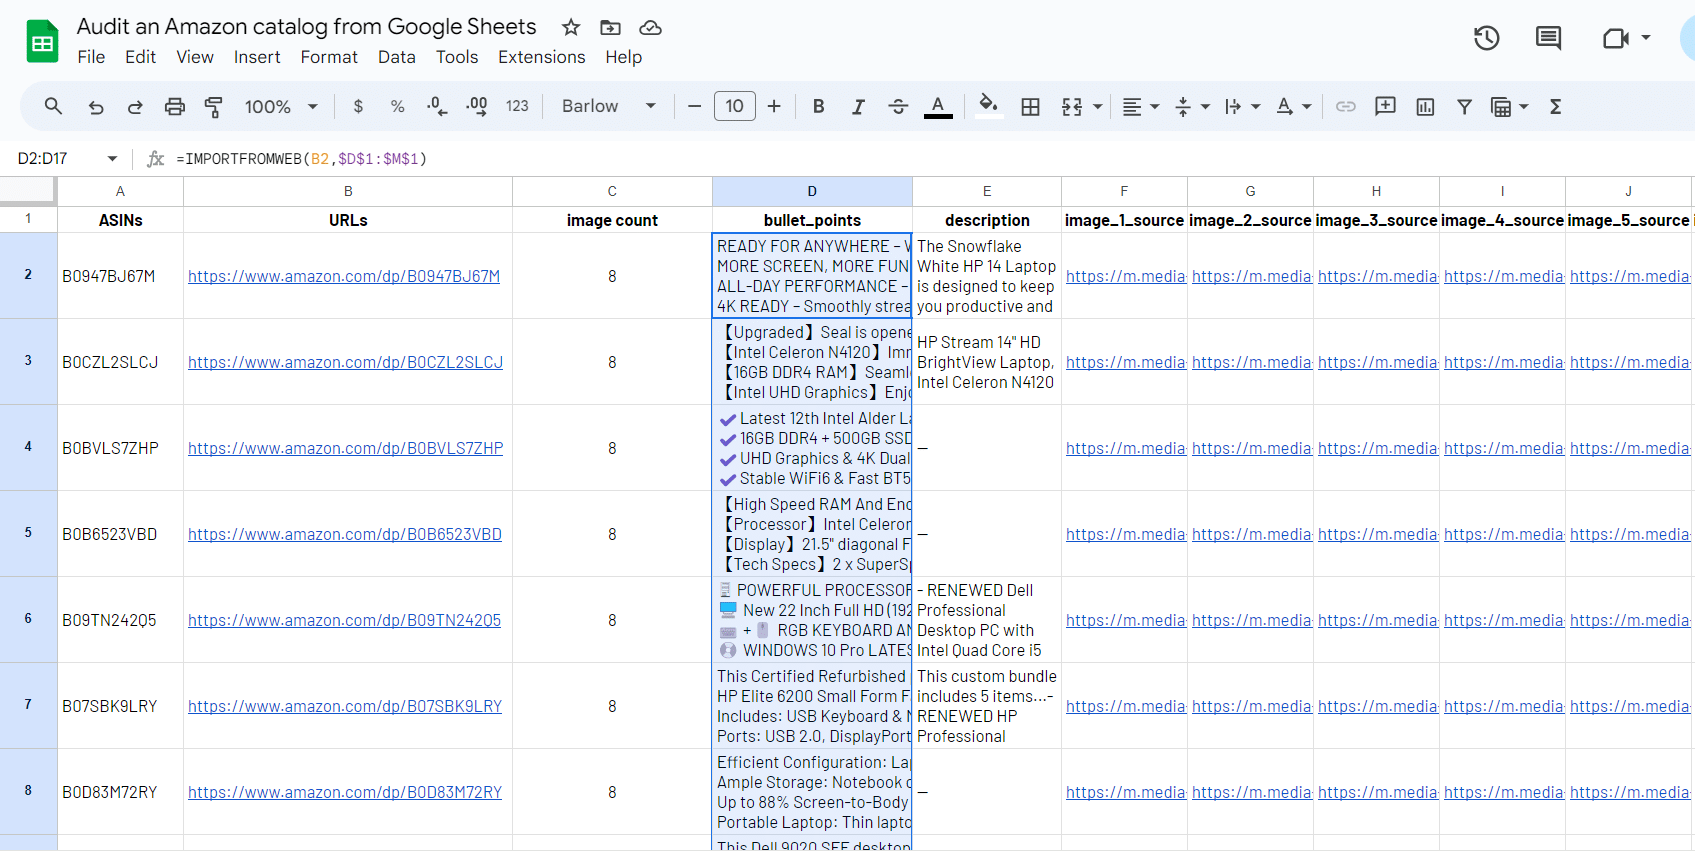Open the Extensions menu
The width and height of the screenshot is (1695, 851).
[x=541, y=57]
